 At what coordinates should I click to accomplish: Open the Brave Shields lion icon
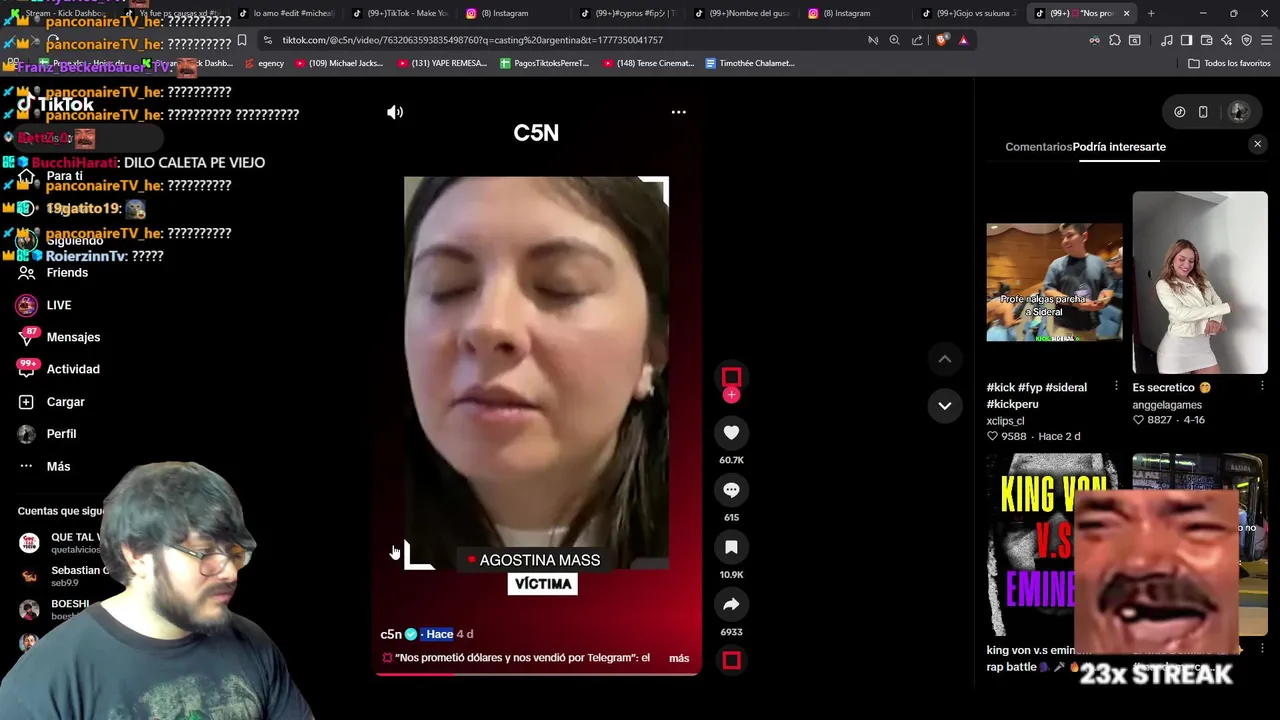click(942, 40)
